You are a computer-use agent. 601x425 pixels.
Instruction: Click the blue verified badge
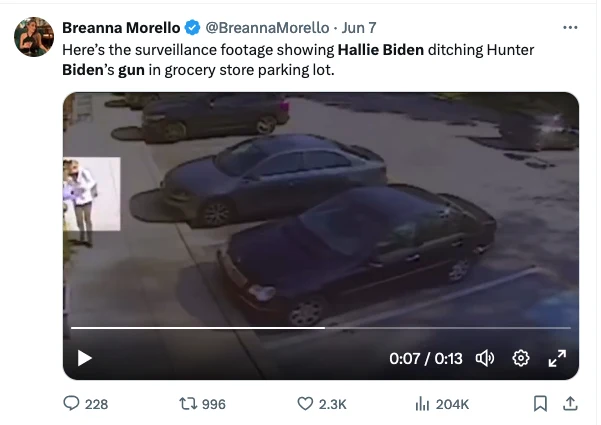(192, 28)
